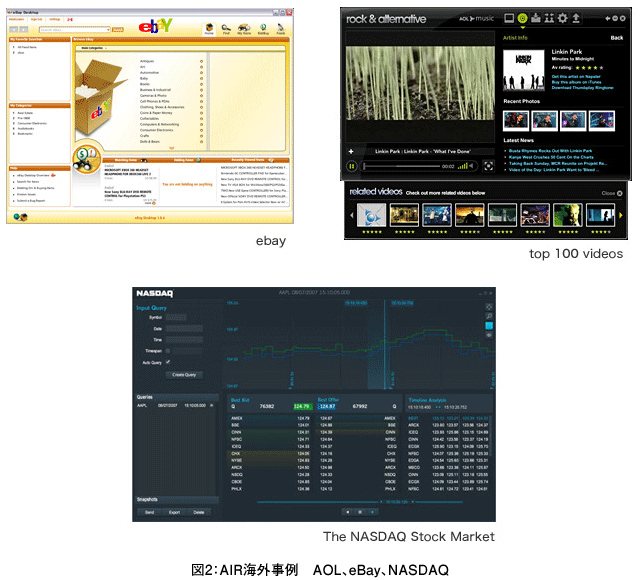Toggle the Auto Query checkbox in NASDAQ
Image resolution: width=640 pixels, height=580 pixels.
168,362
